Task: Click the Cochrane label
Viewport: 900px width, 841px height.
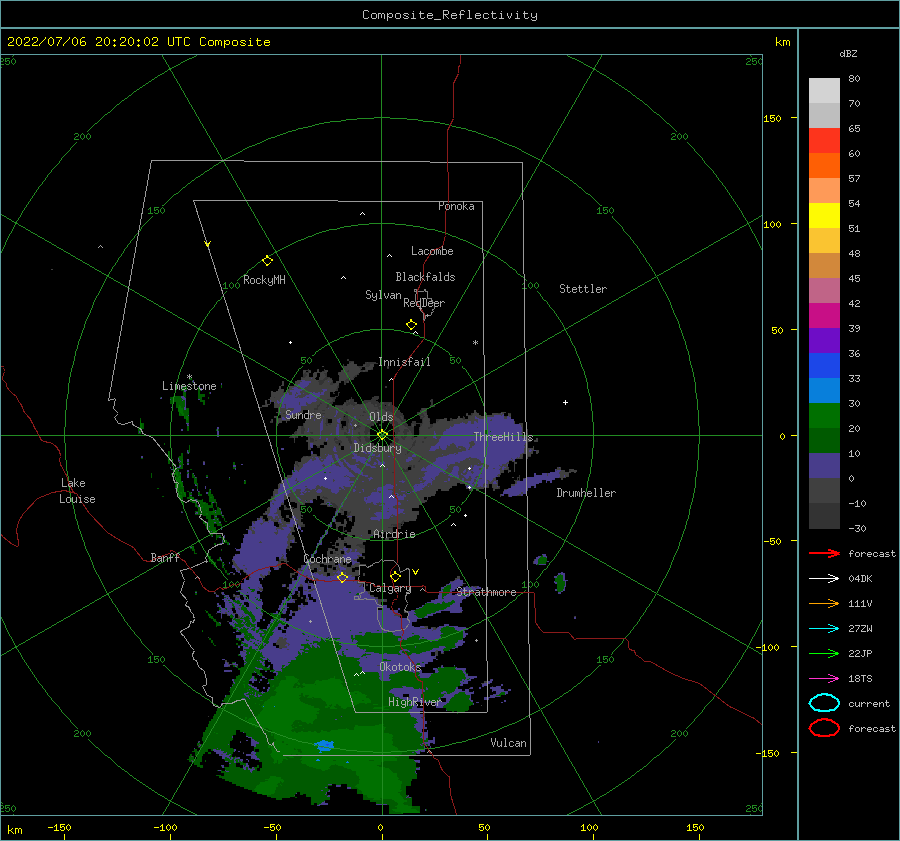Action: (x=327, y=559)
